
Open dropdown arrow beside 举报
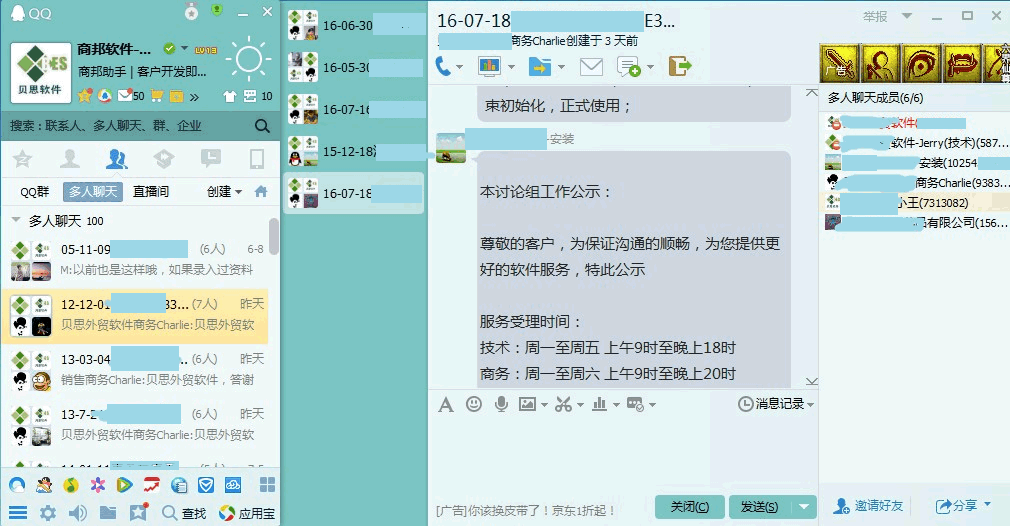[x=907, y=16]
